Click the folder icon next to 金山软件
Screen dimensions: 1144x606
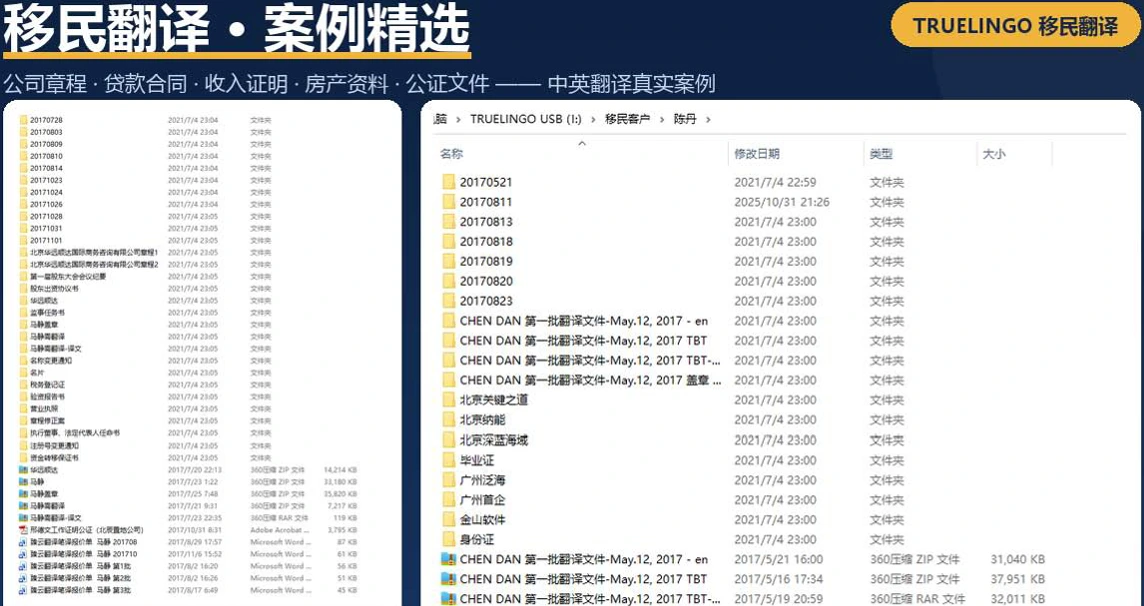[449, 519]
